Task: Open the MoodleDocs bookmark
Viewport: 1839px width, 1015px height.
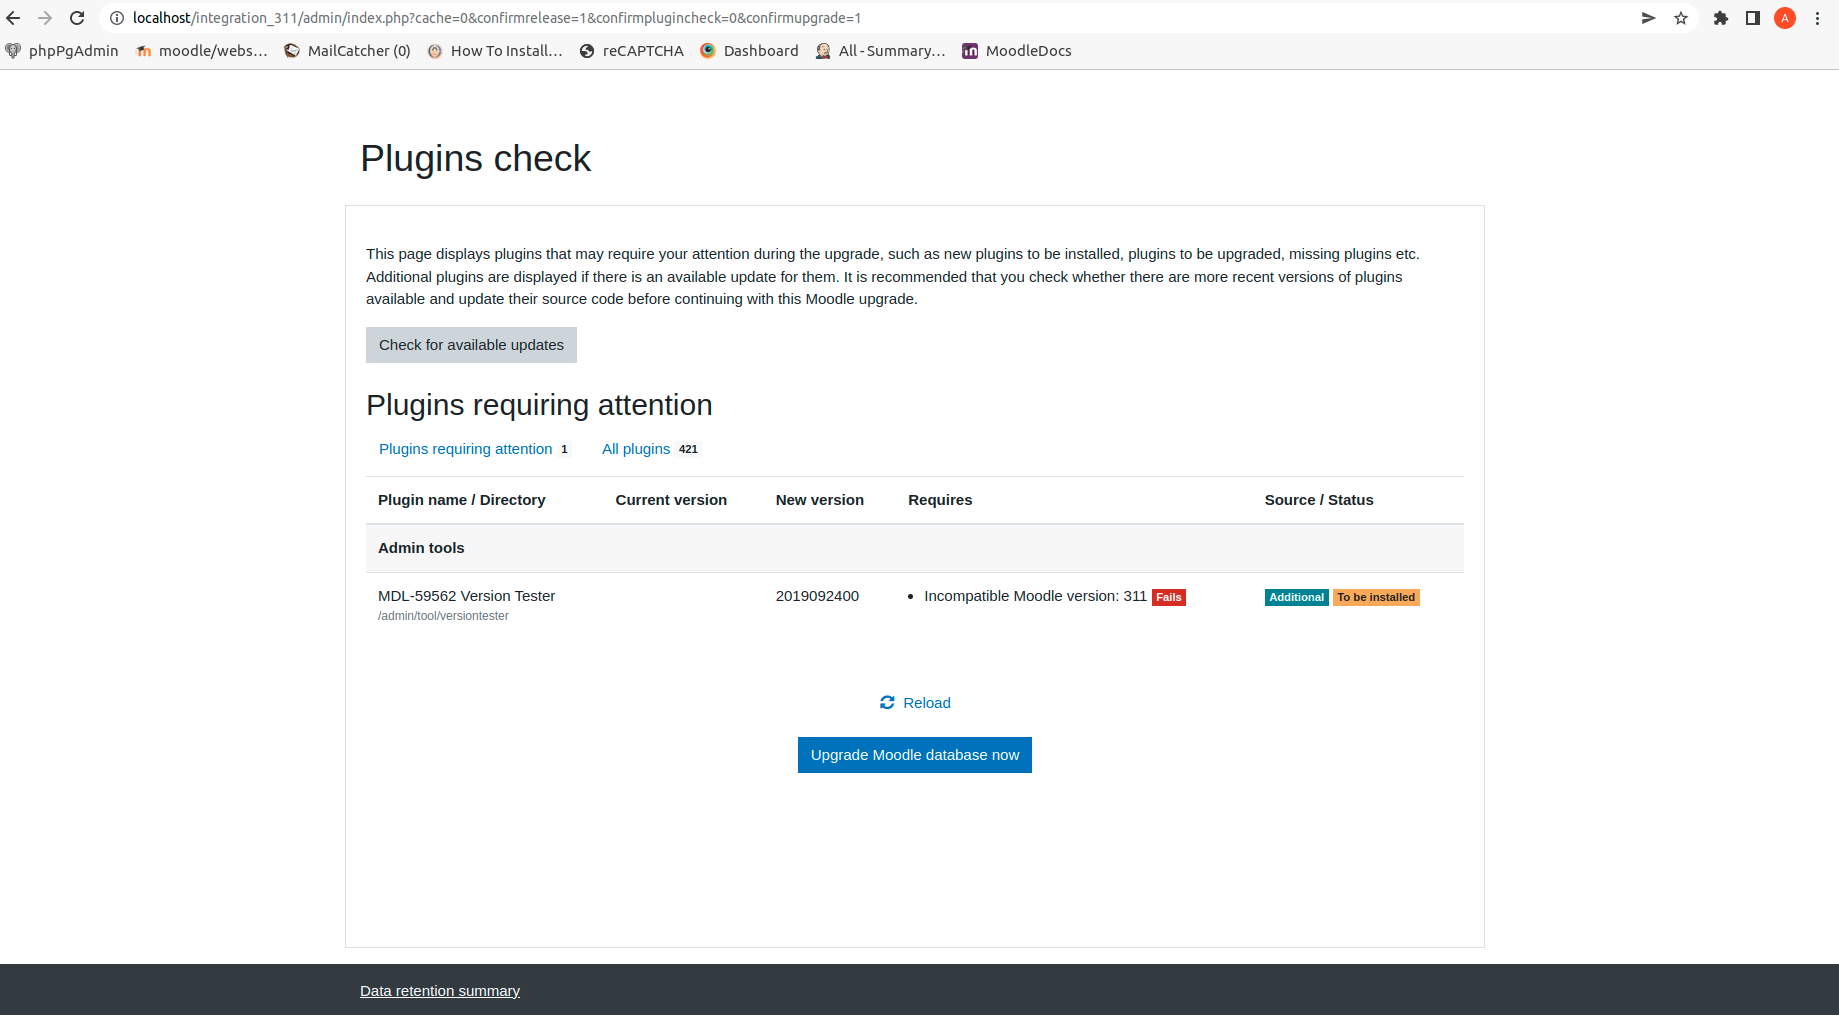Action: coord(1016,51)
